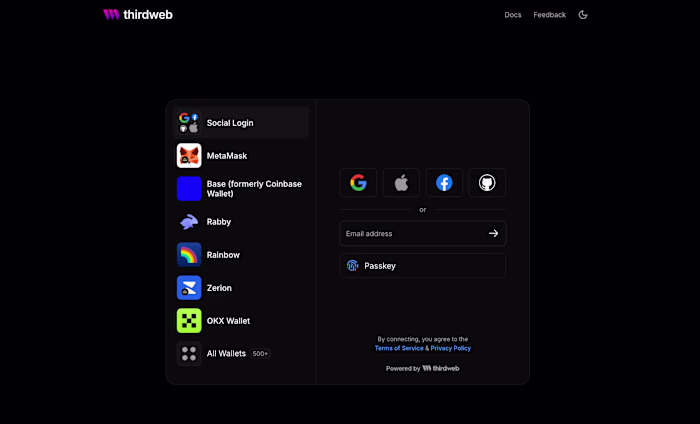
Task: Sign in with Google button
Action: click(358, 183)
